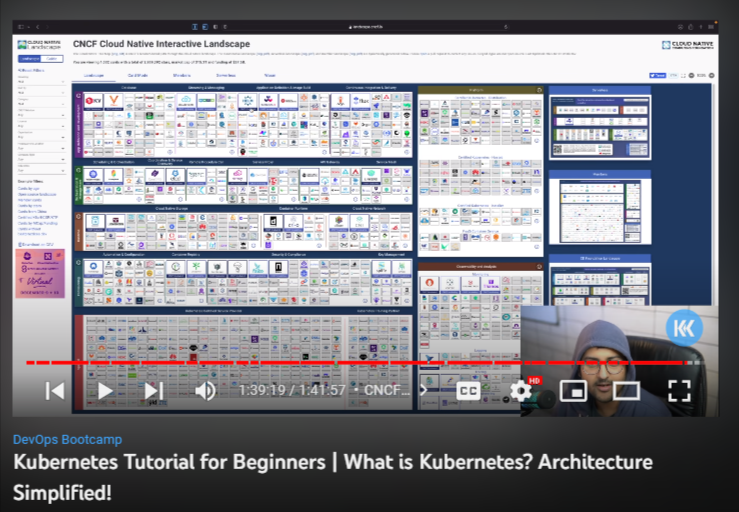Open the Cards from China example filter
This screenshot has height=512, width=739.
pyautogui.click(x=32, y=212)
